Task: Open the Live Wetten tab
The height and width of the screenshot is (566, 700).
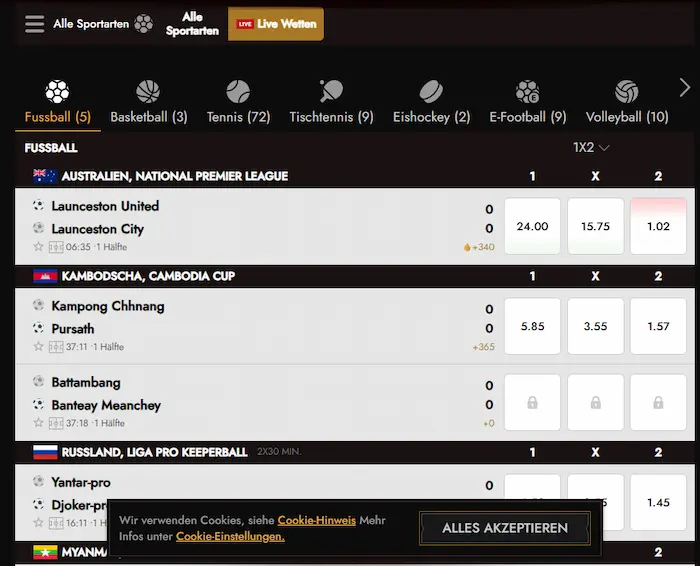Action: pyautogui.click(x=276, y=24)
